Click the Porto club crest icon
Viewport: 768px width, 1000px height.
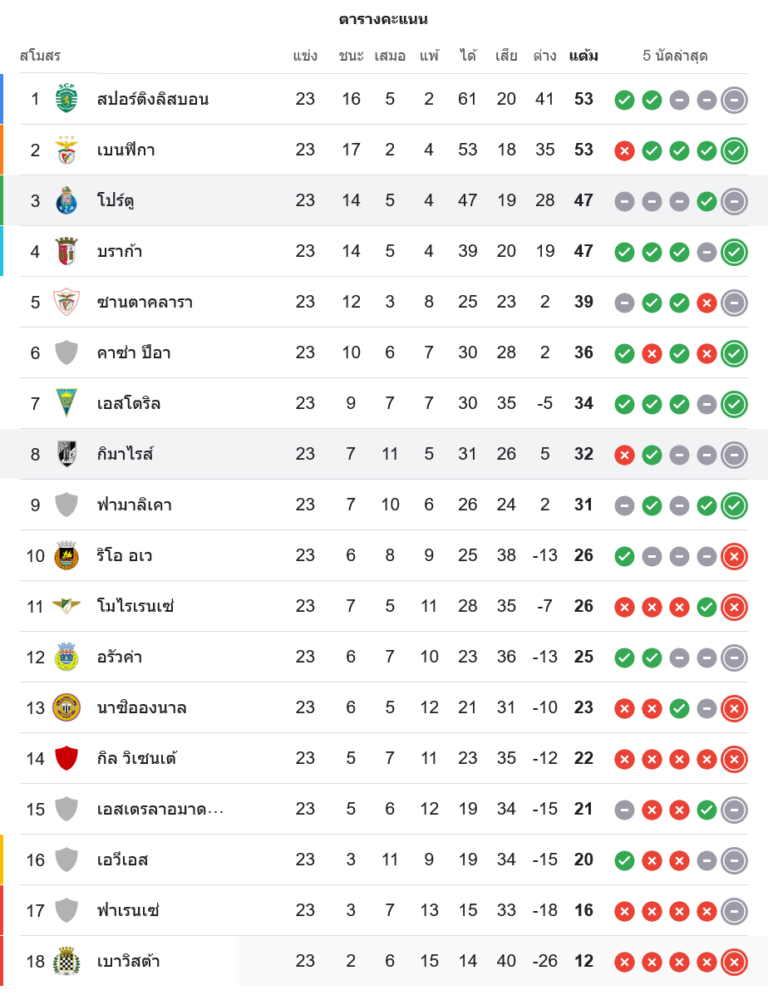click(x=66, y=201)
